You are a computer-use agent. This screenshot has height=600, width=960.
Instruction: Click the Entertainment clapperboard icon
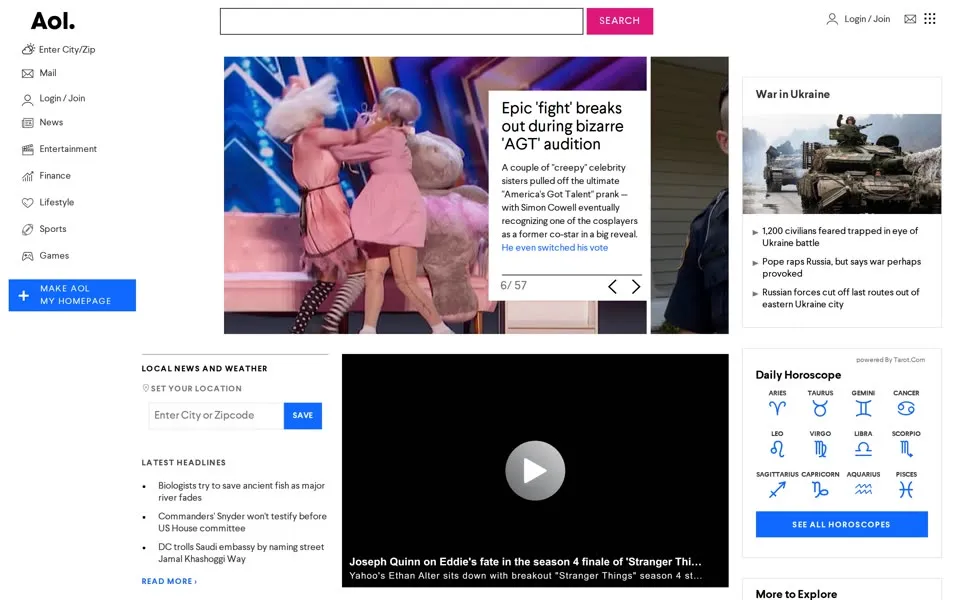pos(28,149)
